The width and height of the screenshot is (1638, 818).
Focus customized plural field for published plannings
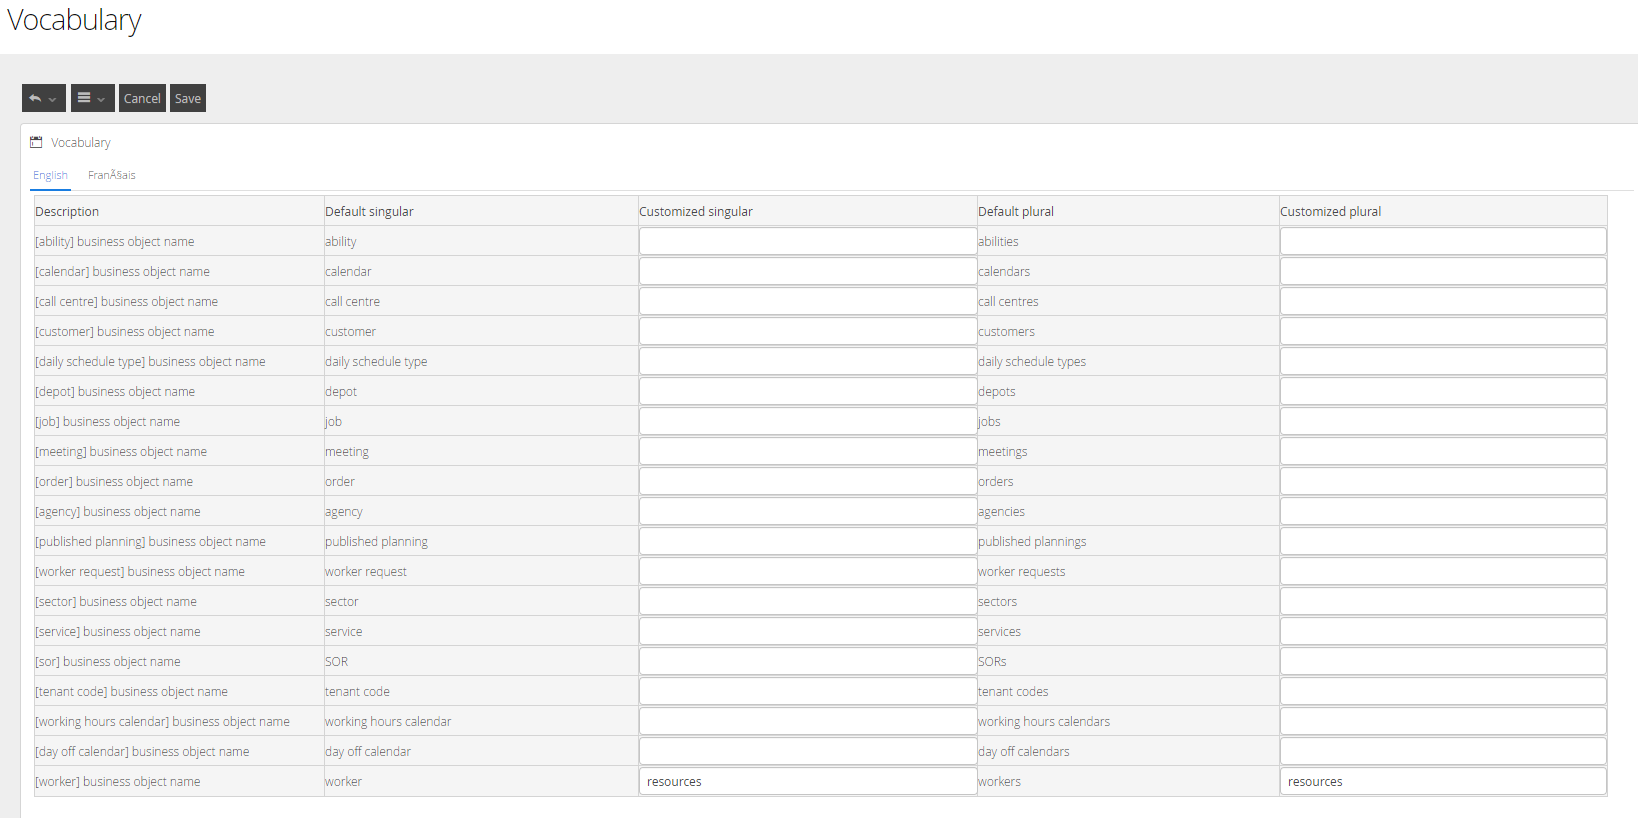coord(1443,541)
